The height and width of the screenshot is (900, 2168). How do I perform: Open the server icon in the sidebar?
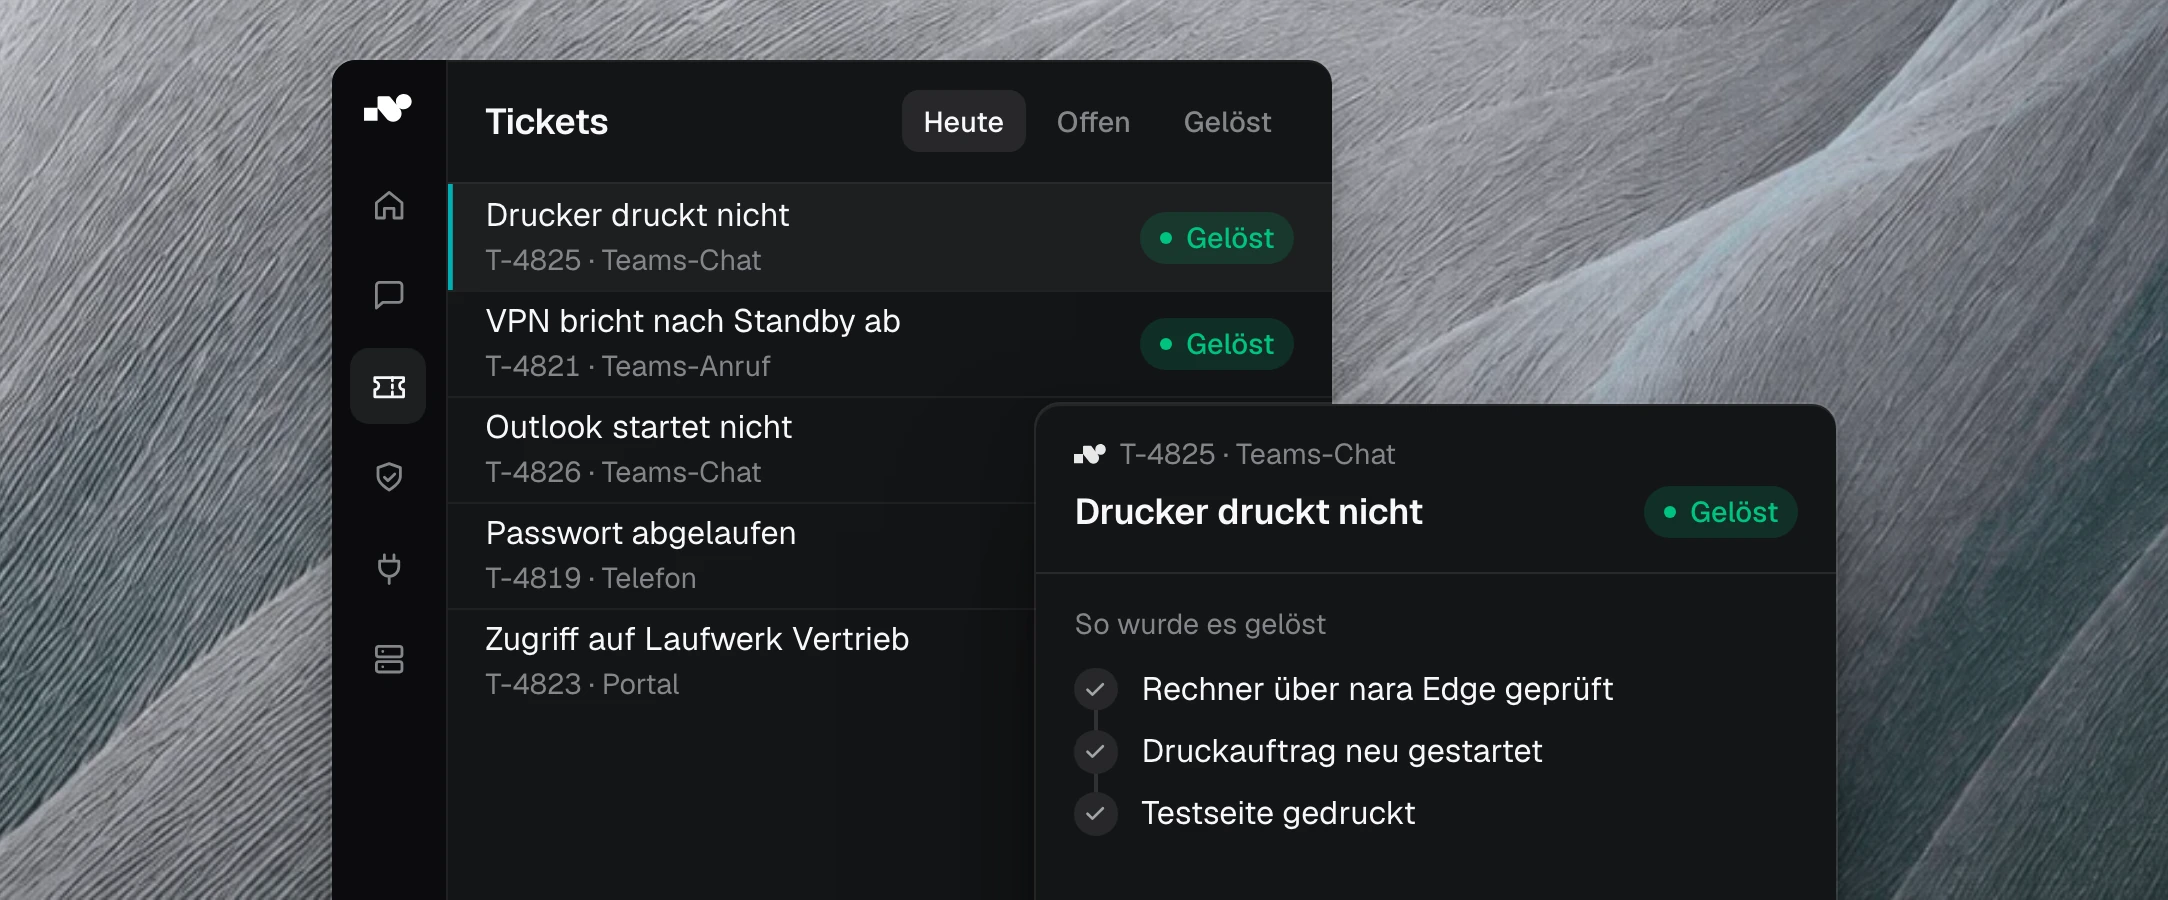(x=389, y=659)
